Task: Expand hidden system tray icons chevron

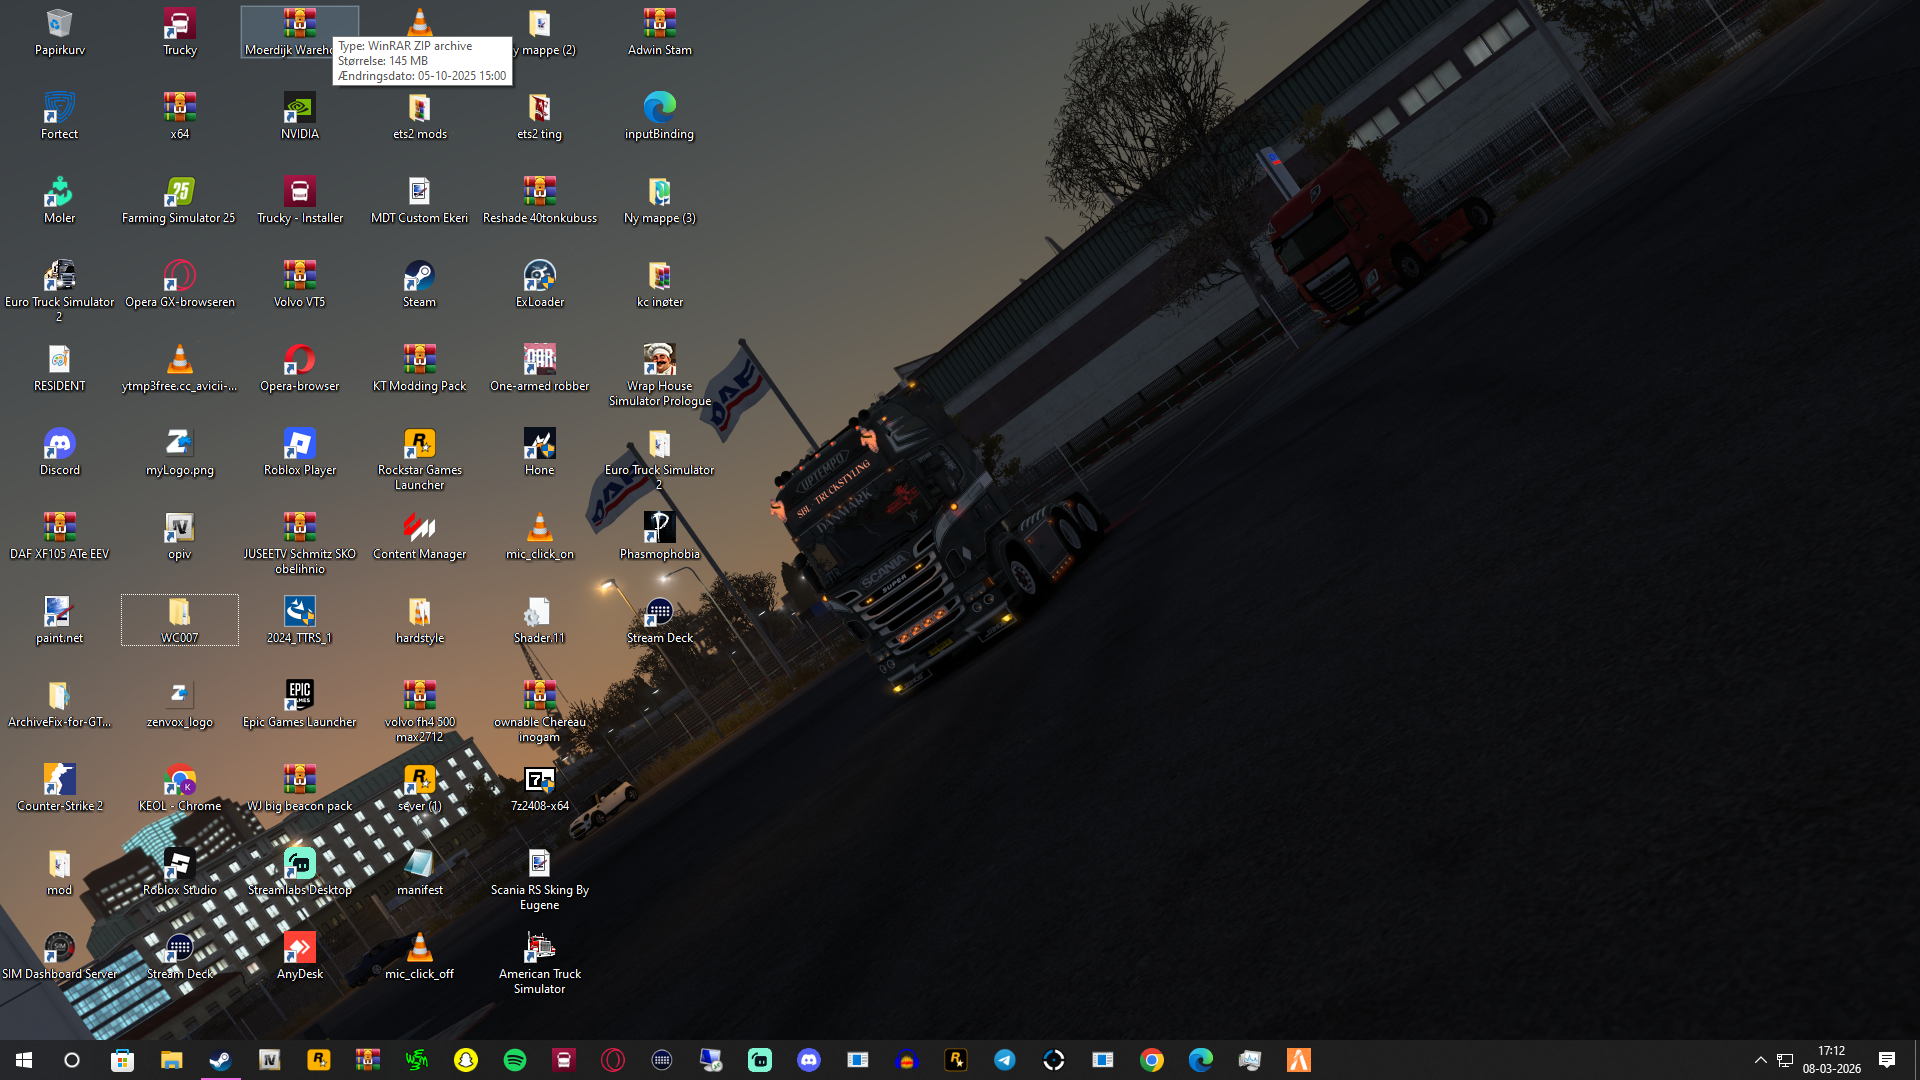Action: (x=1760, y=1060)
